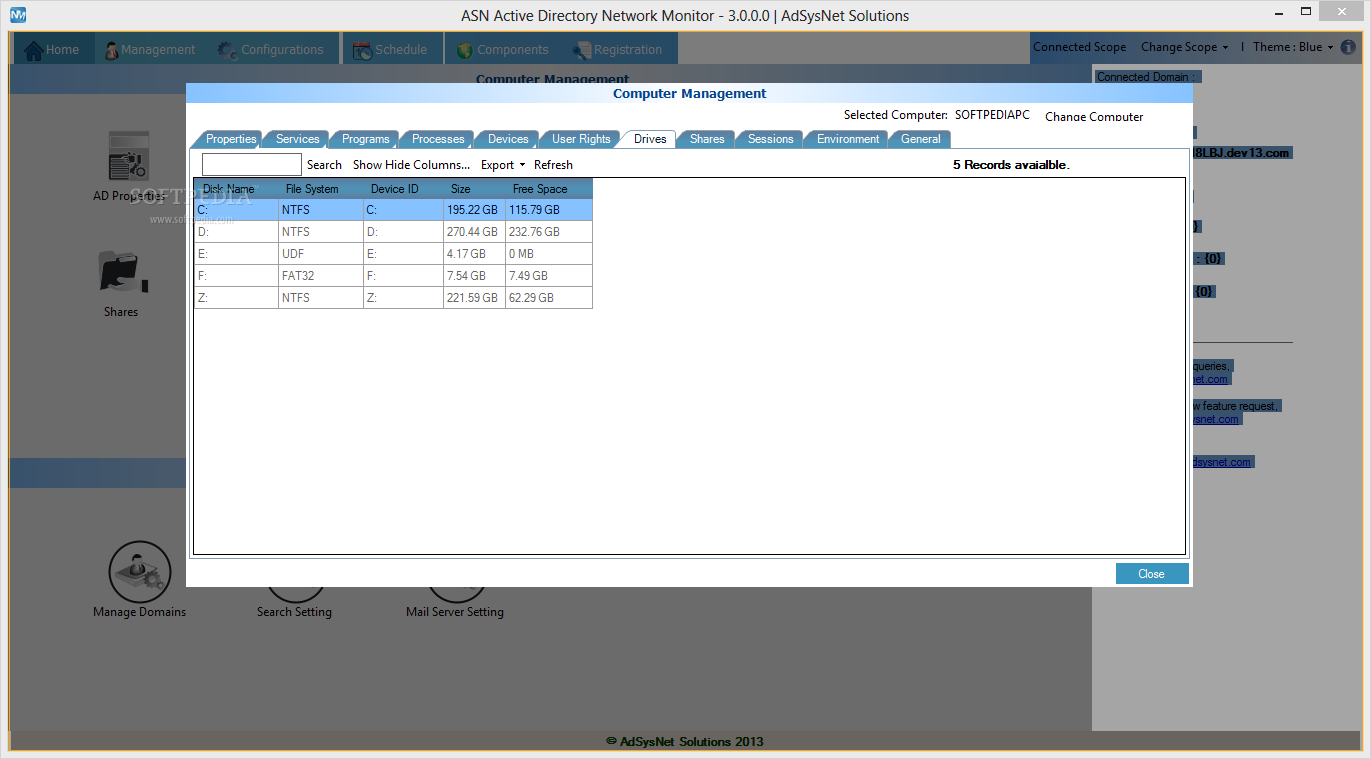
Task: Switch to the Properties tab
Action: pyautogui.click(x=231, y=139)
